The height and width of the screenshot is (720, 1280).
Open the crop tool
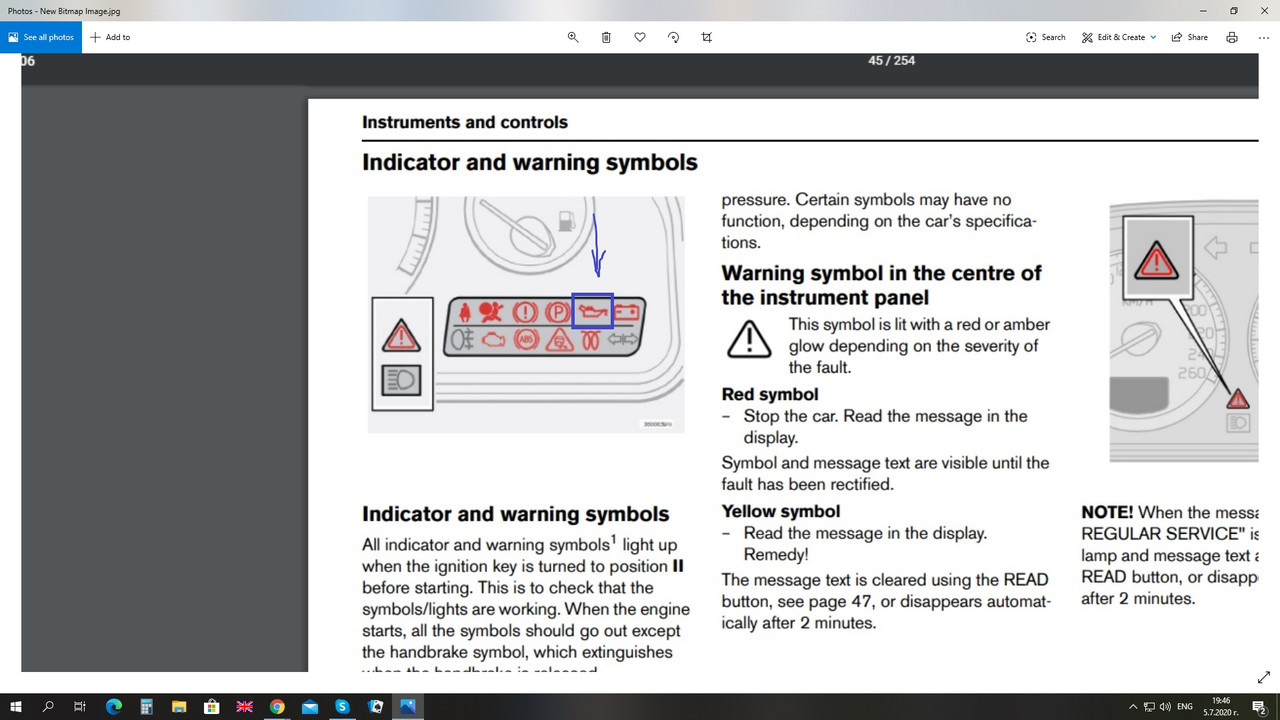pyautogui.click(x=707, y=37)
